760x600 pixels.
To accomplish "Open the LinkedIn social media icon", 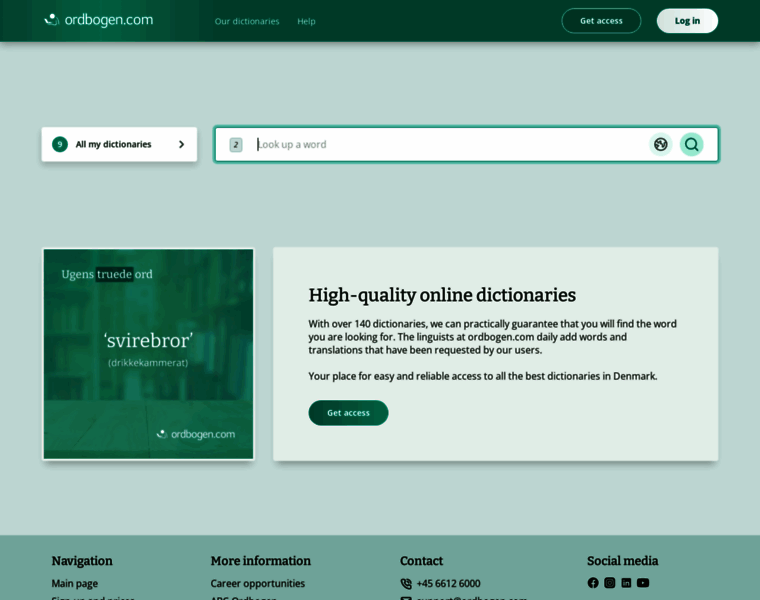I will tap(626, 583).
